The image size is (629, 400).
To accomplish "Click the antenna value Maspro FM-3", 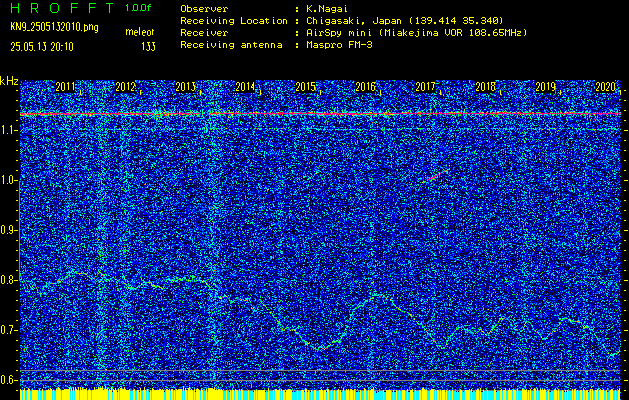I will click(x=339, y=45).
